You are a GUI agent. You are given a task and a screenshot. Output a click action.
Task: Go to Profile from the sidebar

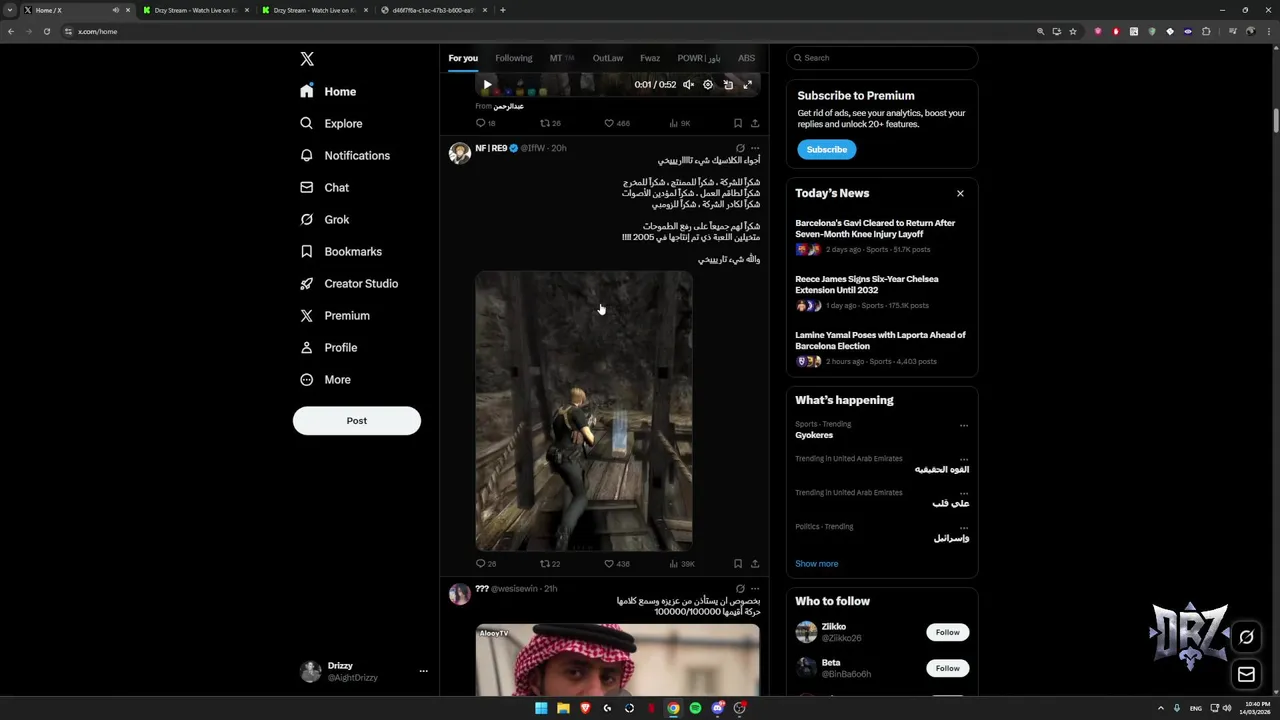[x=328, y=347]
